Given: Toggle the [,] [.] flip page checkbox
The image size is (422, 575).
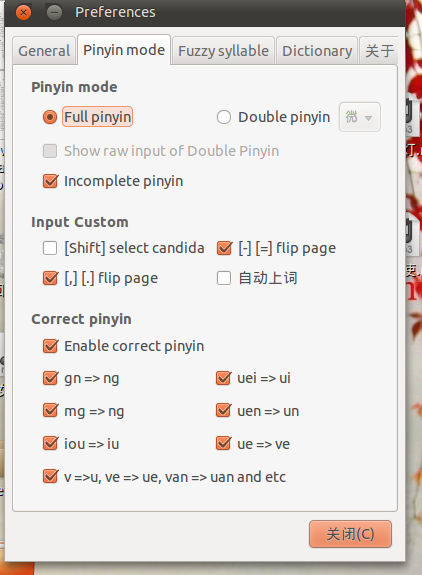Looking at the screenshot, I should coord(50,278).
